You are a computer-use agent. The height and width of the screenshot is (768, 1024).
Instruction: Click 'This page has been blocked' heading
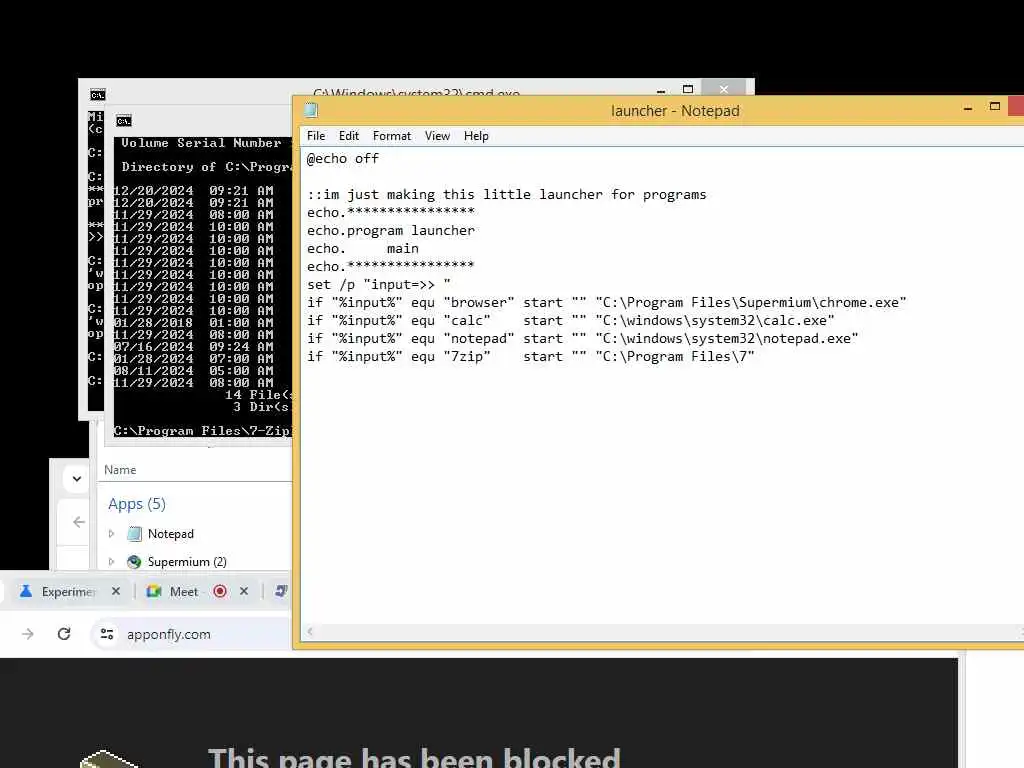tap(414, 758)
